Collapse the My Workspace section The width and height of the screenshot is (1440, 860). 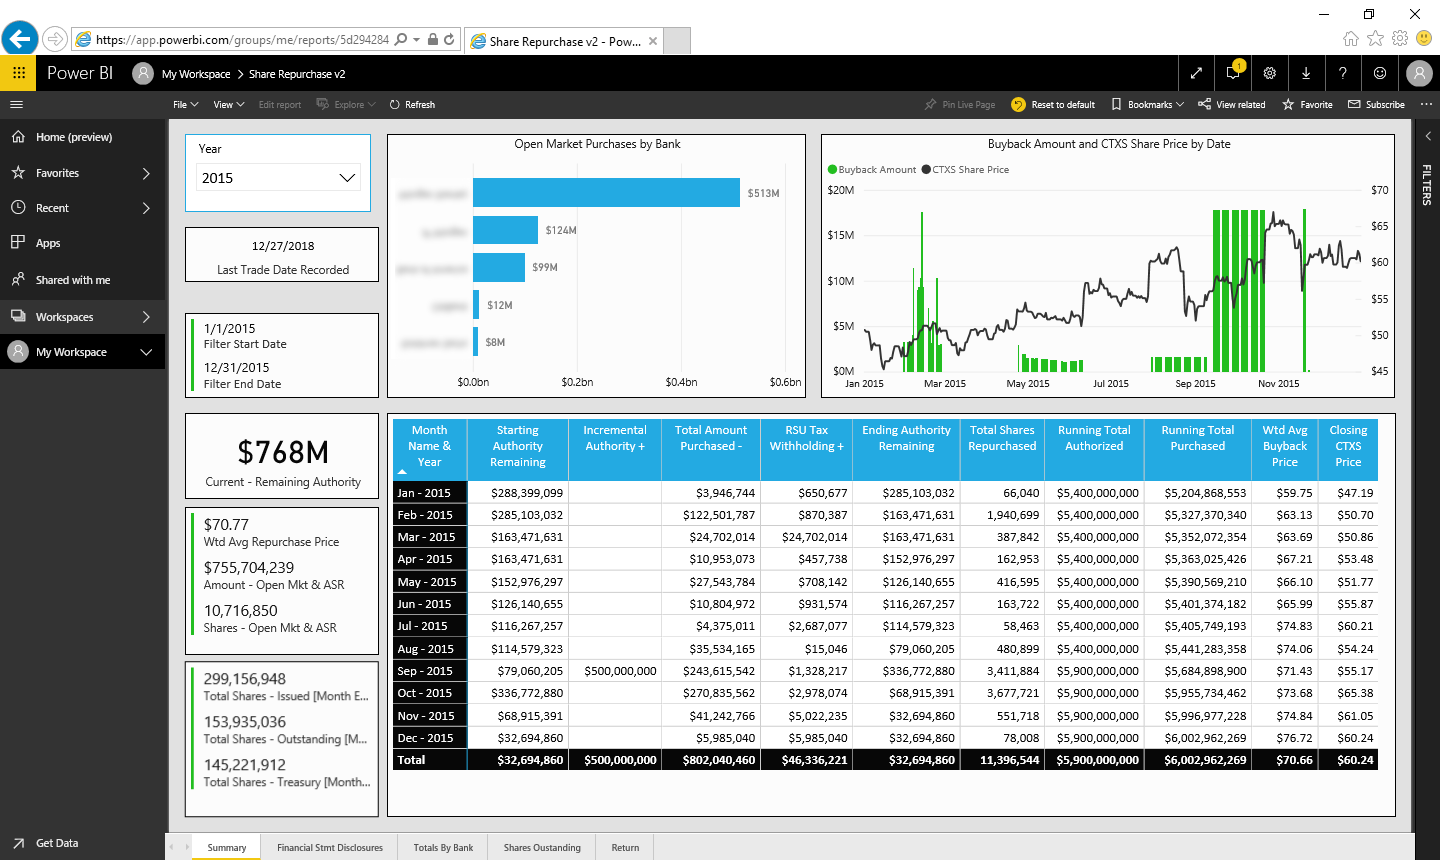coord(146,352)
